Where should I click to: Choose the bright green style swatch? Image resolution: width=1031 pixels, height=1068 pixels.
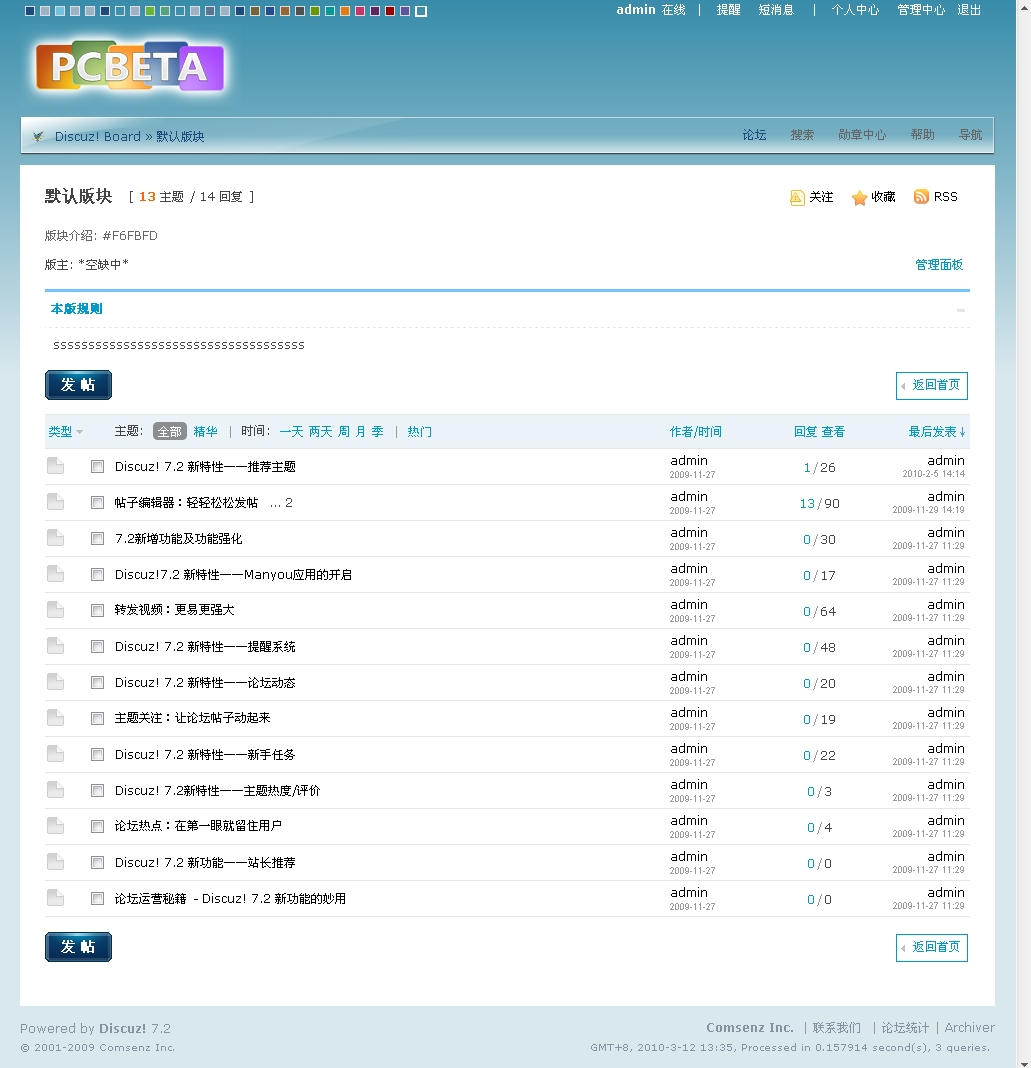point(150,11)
